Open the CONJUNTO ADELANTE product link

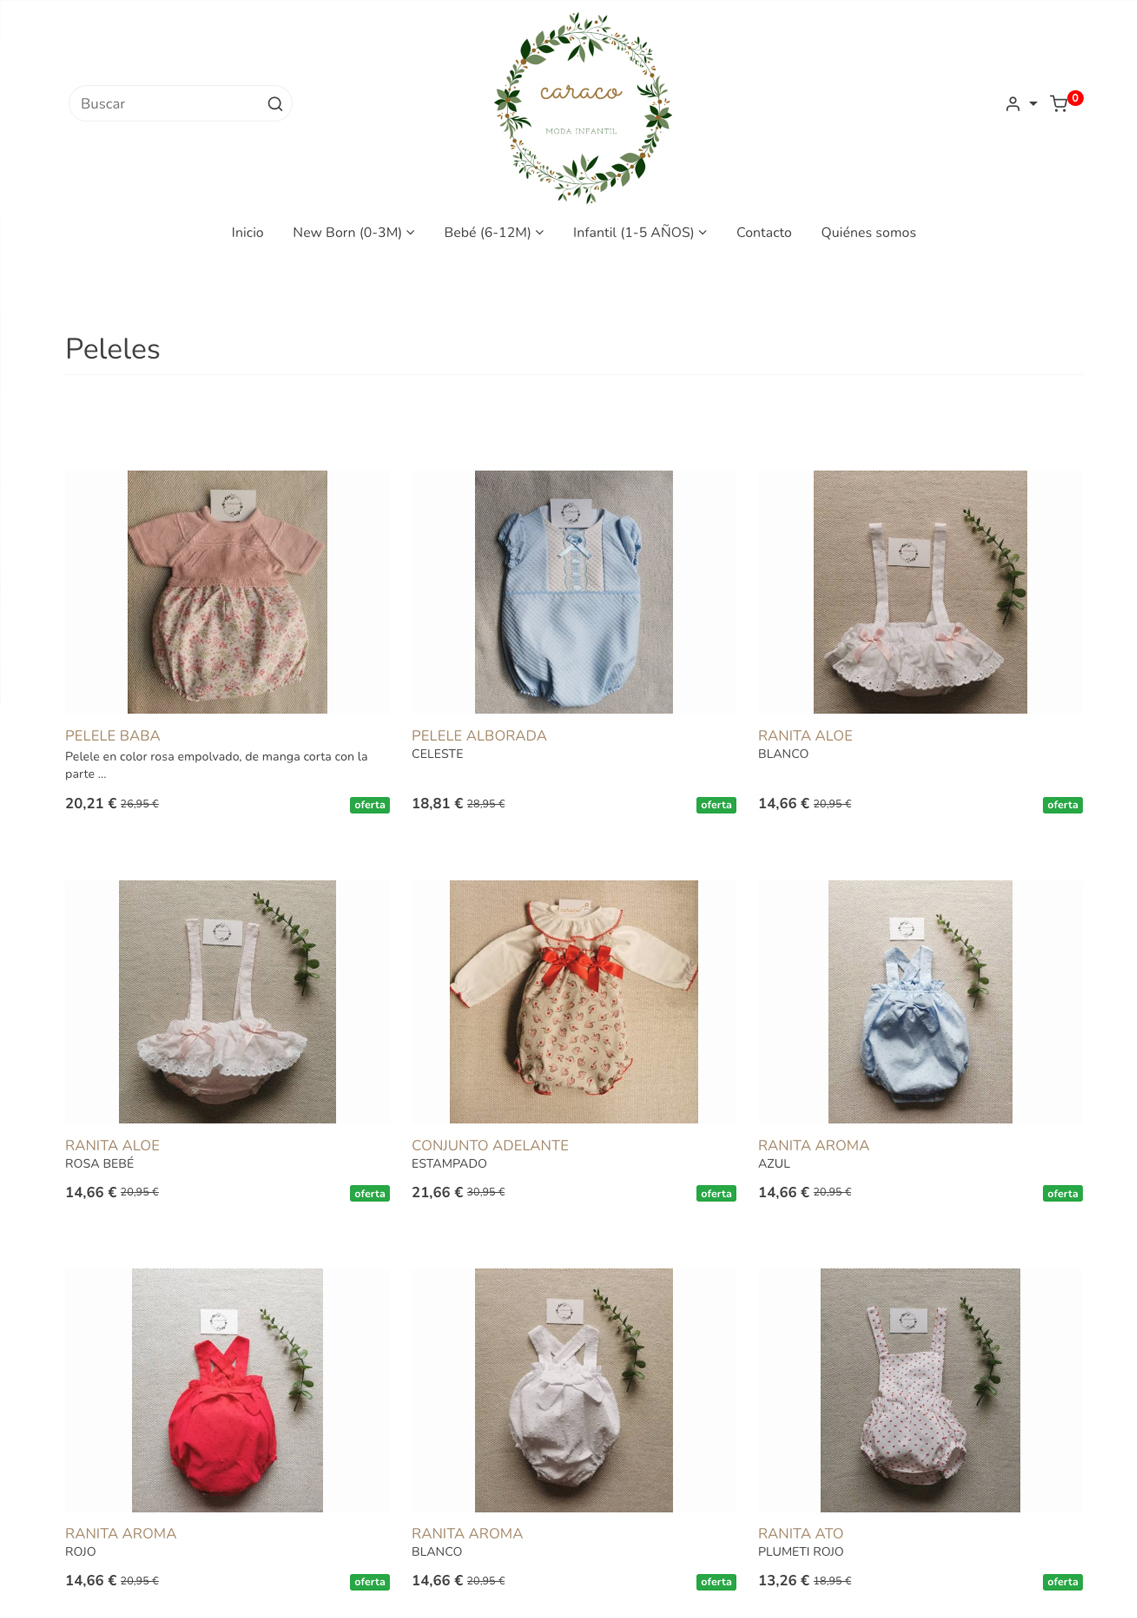coord(490,1145)
